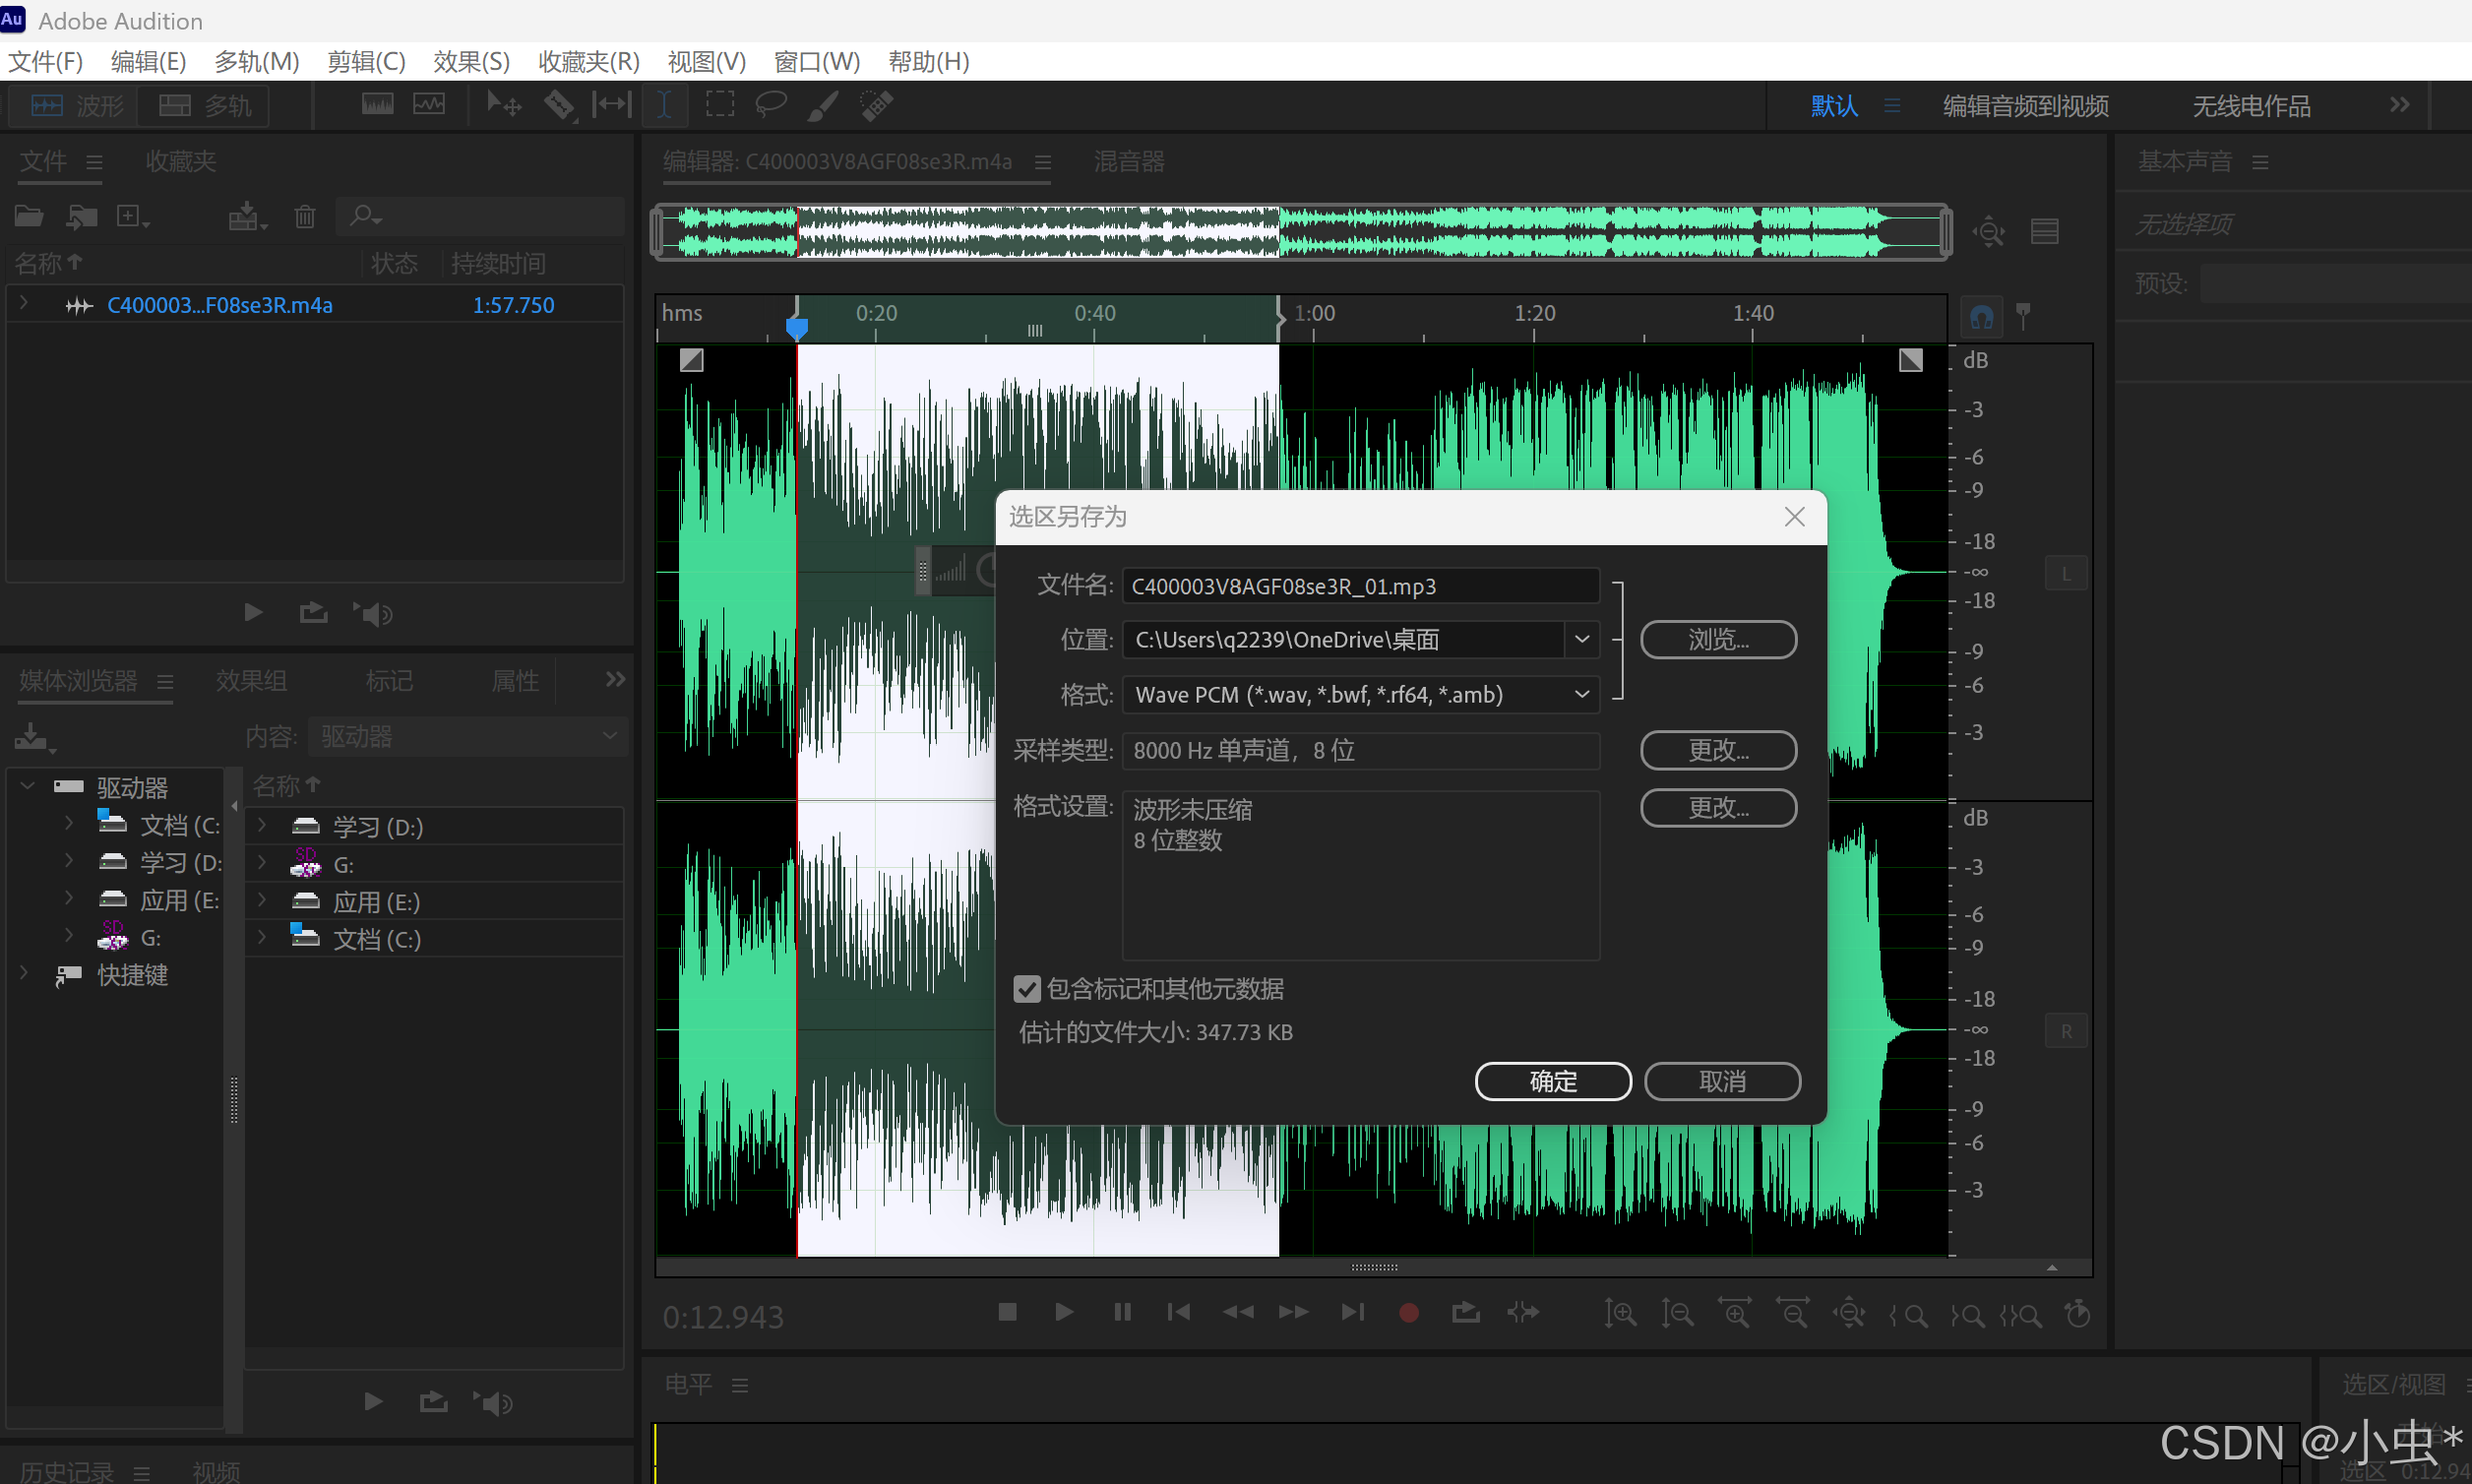Image resolution: width=2472 pixels, height=1484 pixels.
Task: Click the open file folder icon
Action: 28,216
